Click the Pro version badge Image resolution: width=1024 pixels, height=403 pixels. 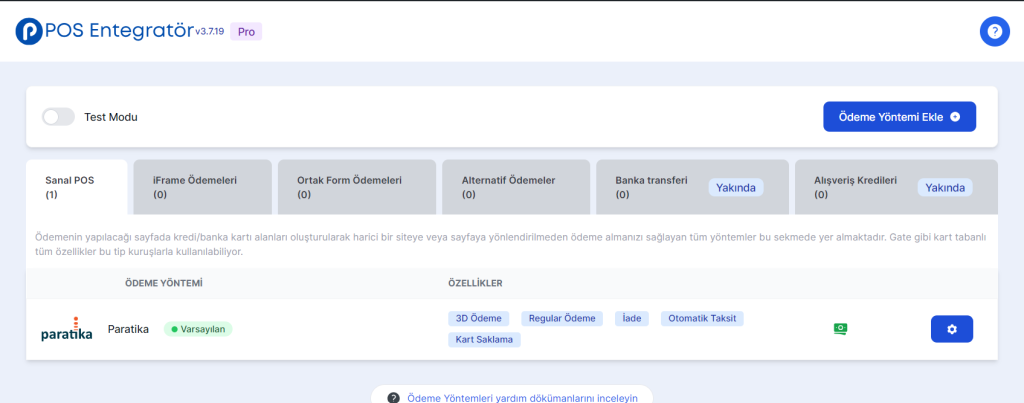click(x=246, y=31)
